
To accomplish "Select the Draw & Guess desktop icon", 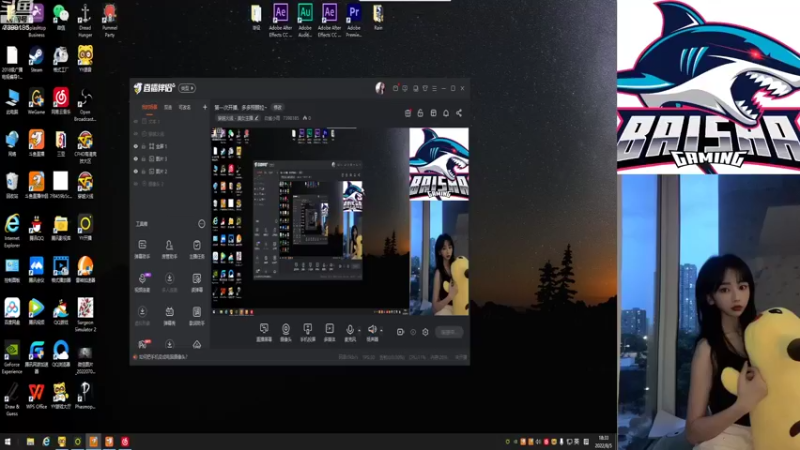I will (x=12, y=398).
